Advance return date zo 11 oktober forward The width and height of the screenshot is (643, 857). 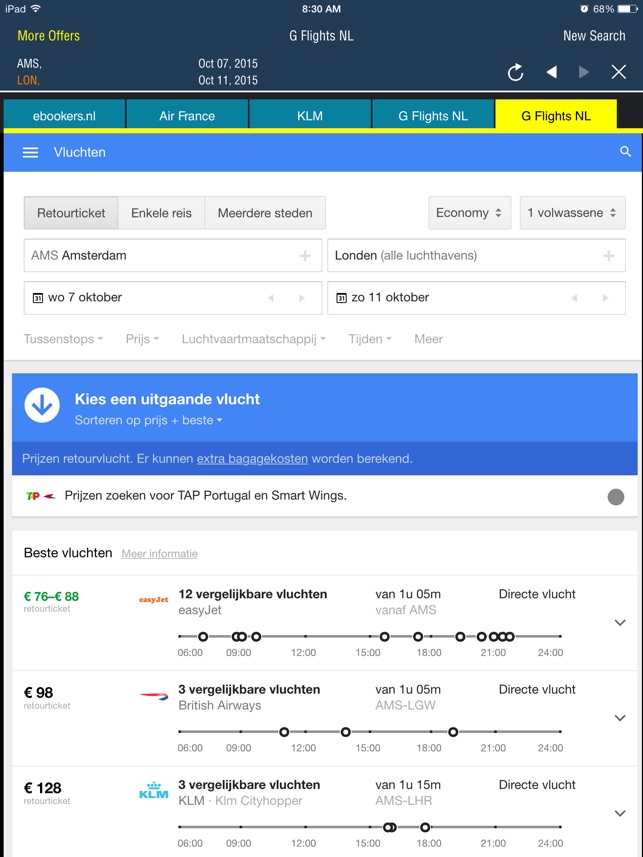point(605,298)
